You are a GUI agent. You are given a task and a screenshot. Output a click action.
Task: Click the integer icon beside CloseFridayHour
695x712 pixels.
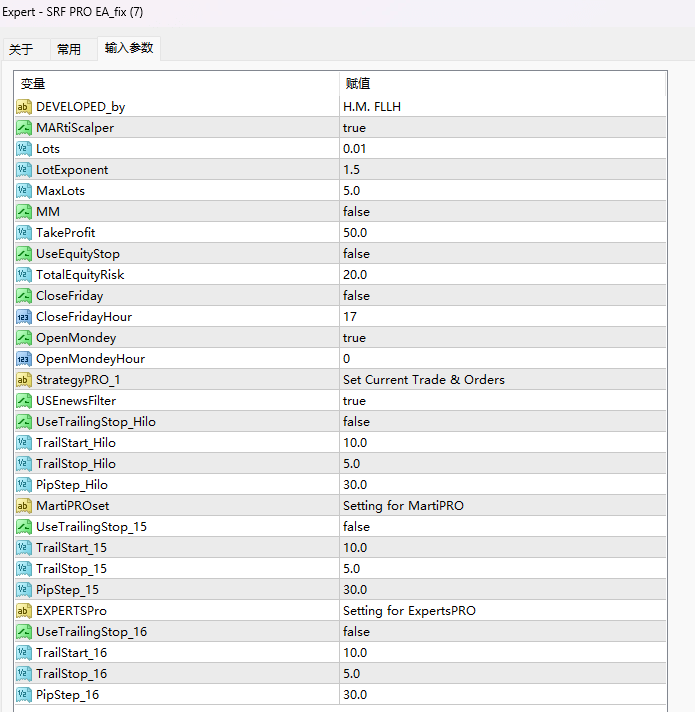[24, 316]
